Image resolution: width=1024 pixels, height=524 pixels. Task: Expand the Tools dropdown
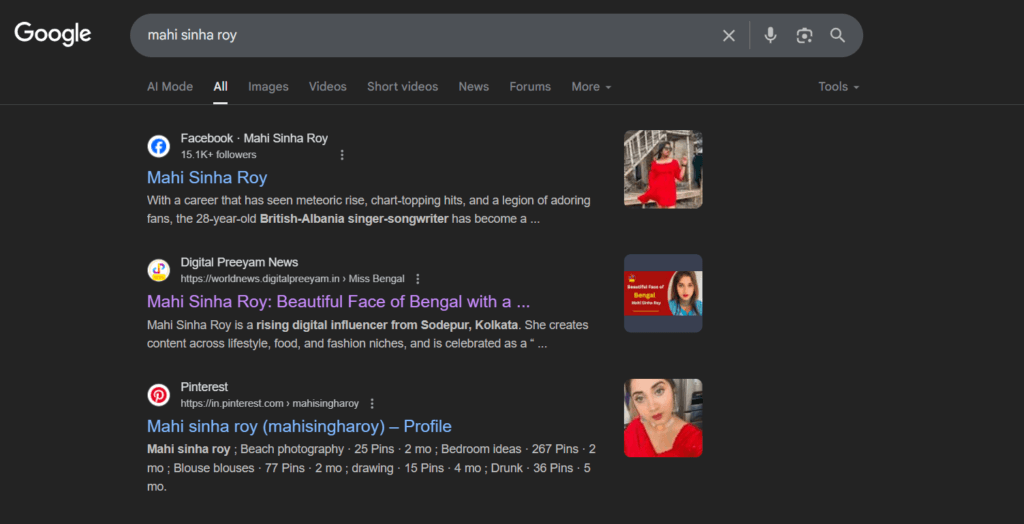pos(839,87)
